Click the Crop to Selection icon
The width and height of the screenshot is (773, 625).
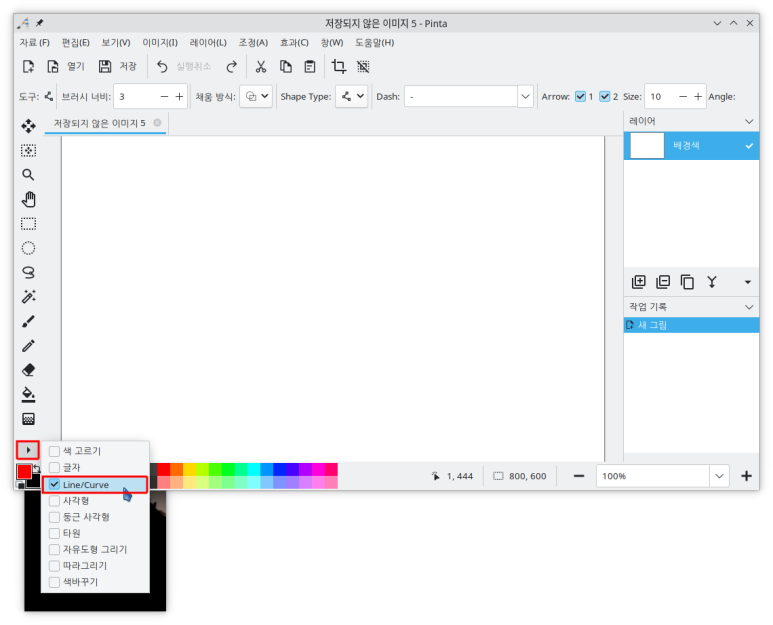pos(339,66)
